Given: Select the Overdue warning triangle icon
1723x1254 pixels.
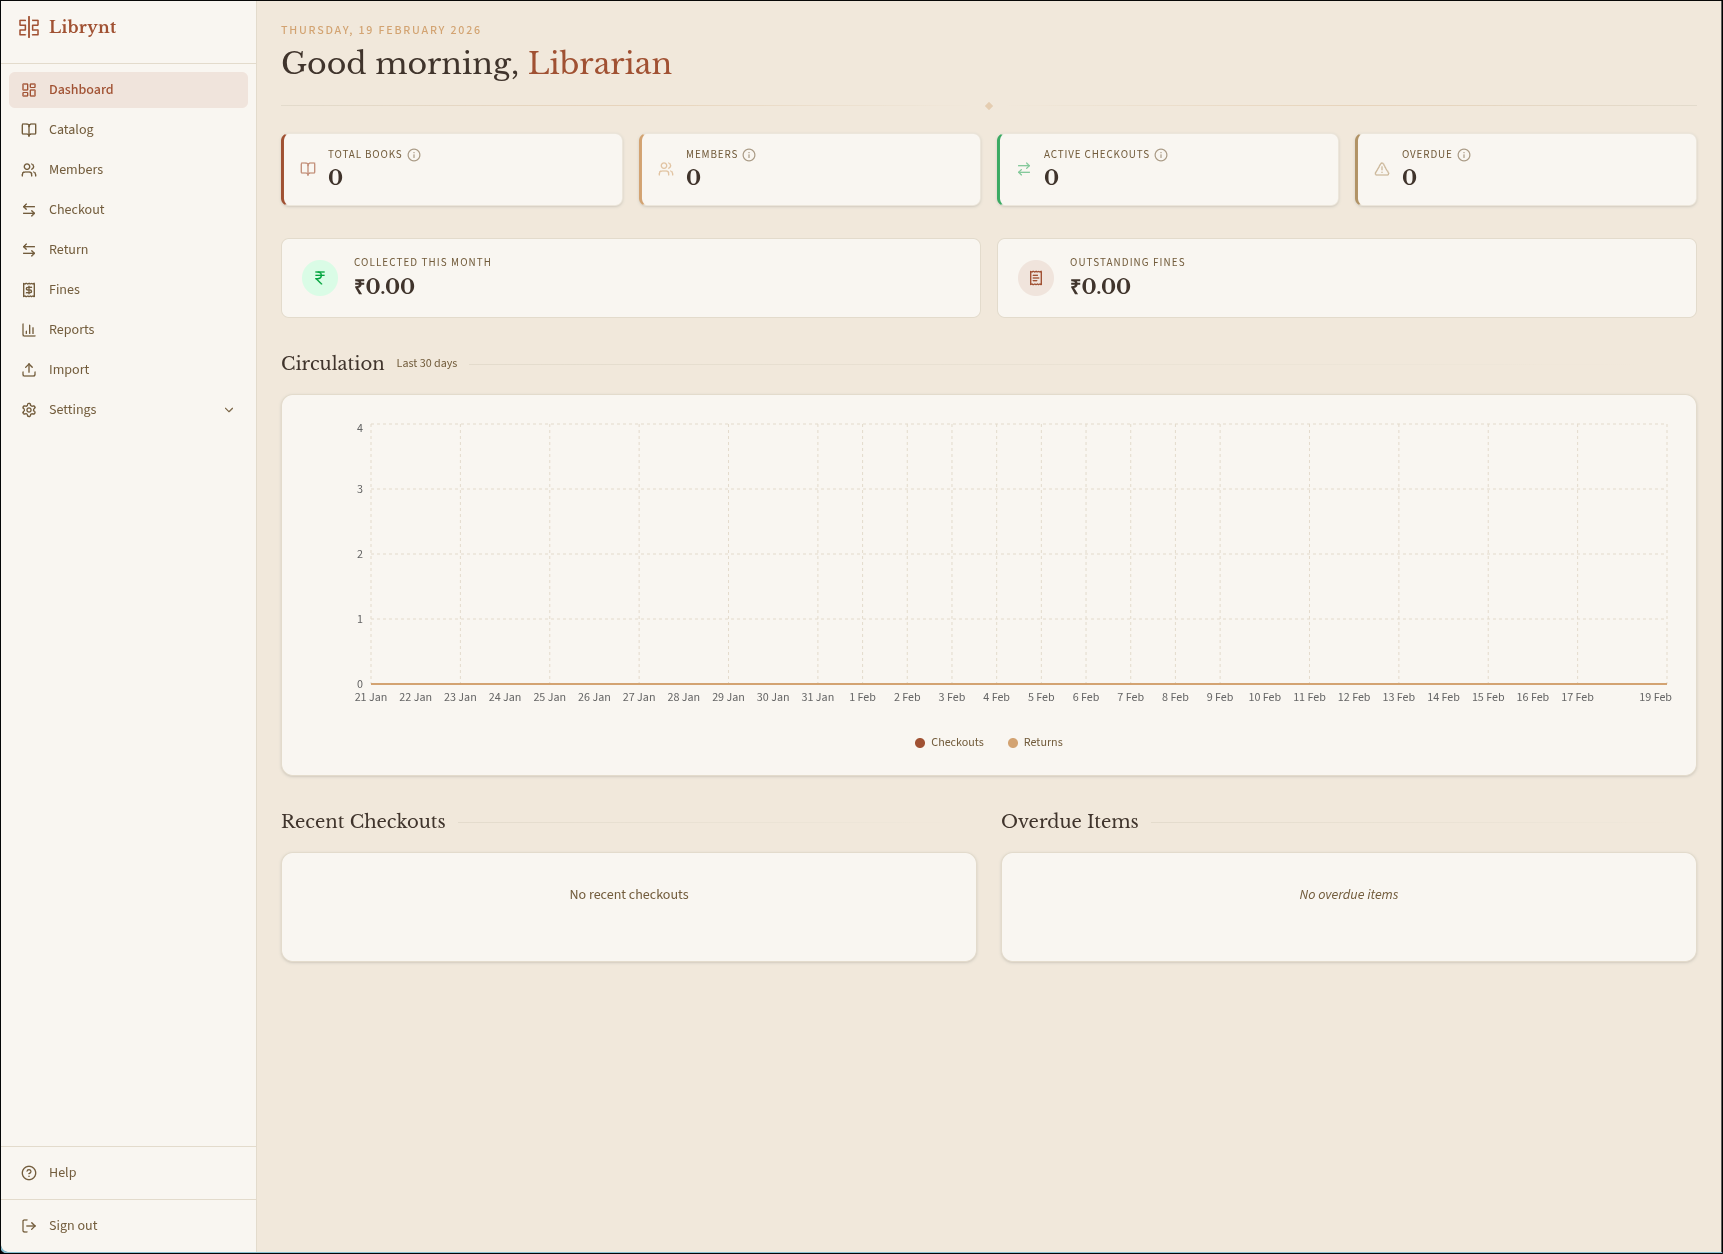Looking at the screenshot, I should [x=1382, y=169].
